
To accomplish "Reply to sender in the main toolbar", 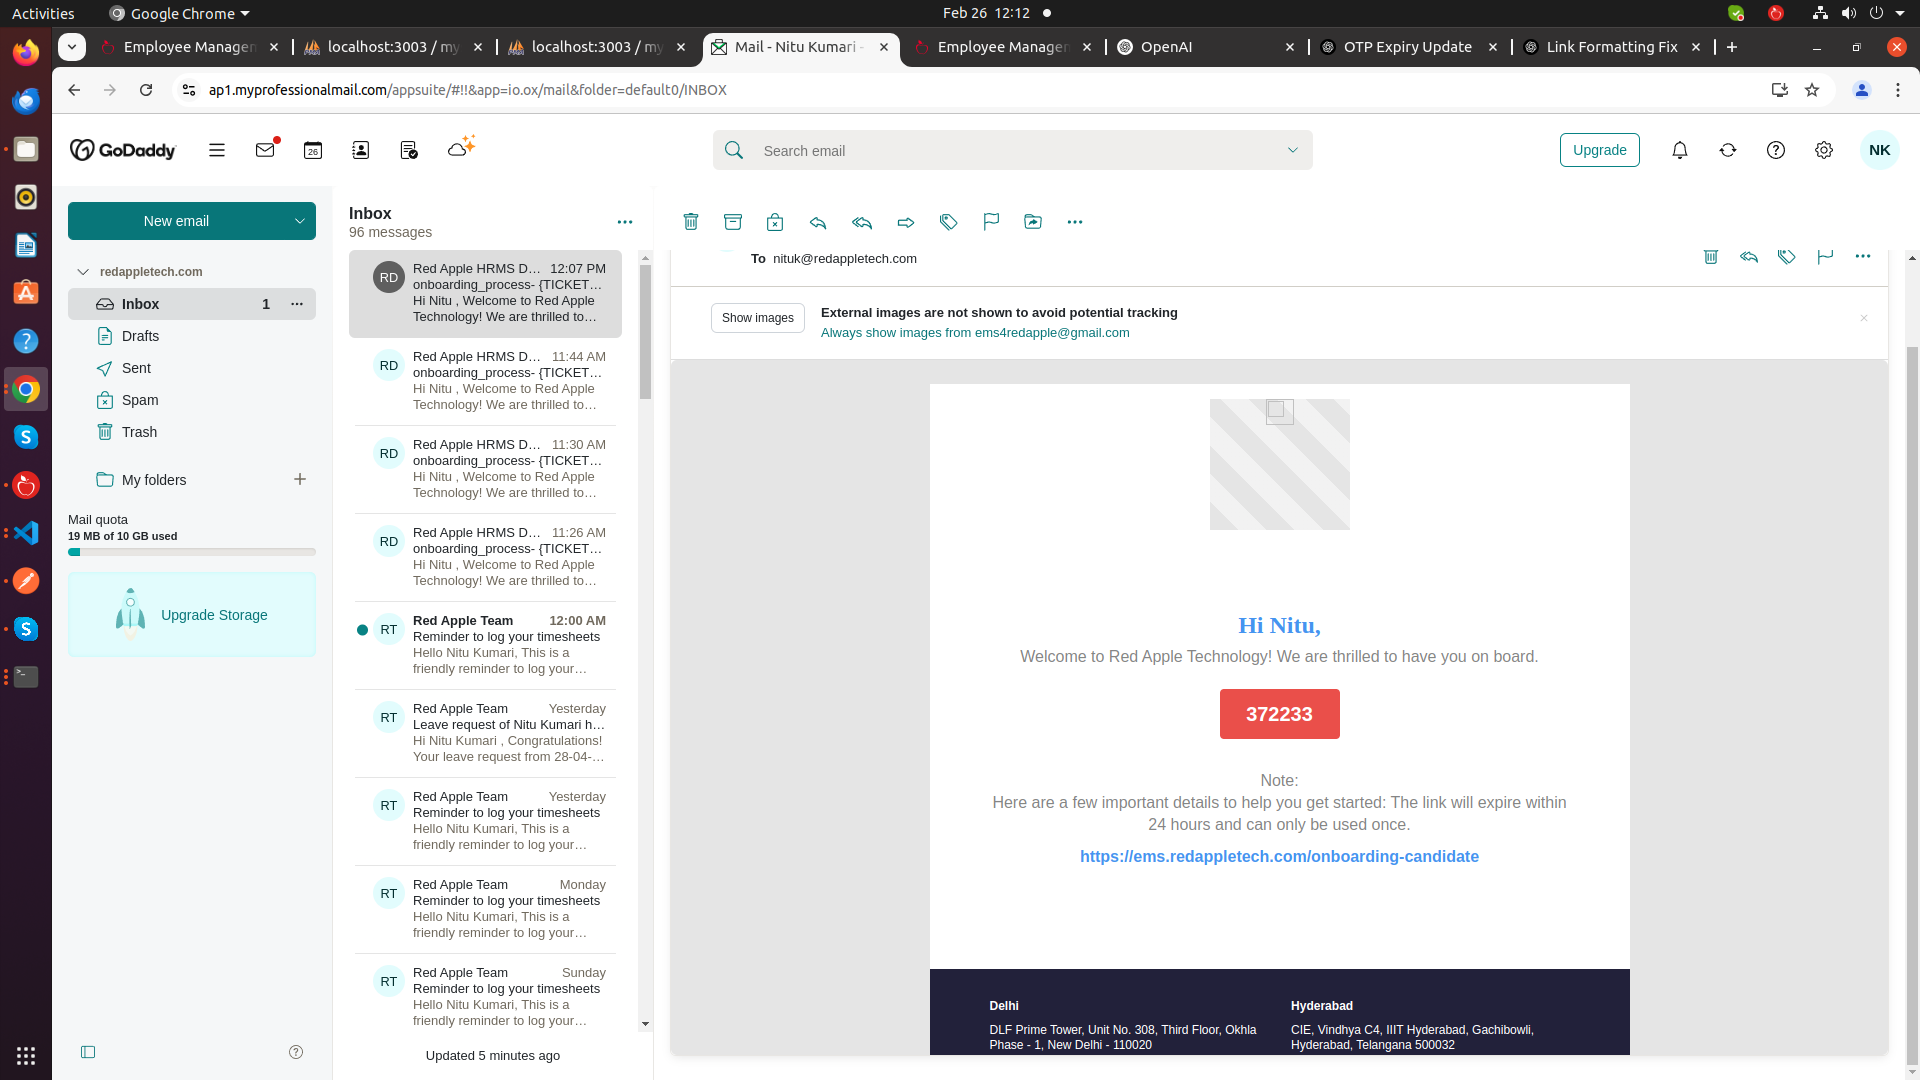I will coord(818,222).
